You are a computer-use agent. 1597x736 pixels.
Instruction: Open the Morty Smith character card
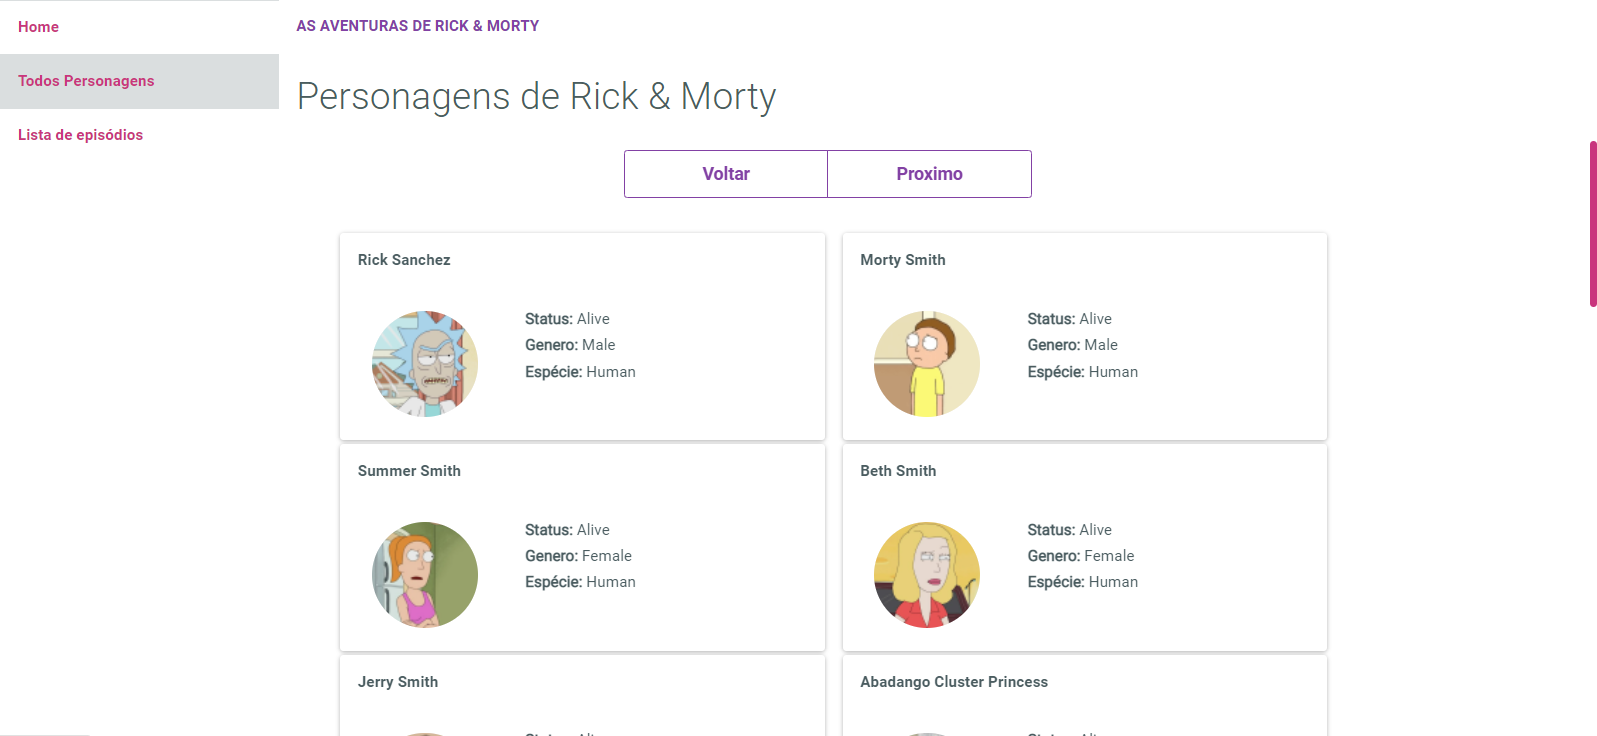[x=1084, y=336]
